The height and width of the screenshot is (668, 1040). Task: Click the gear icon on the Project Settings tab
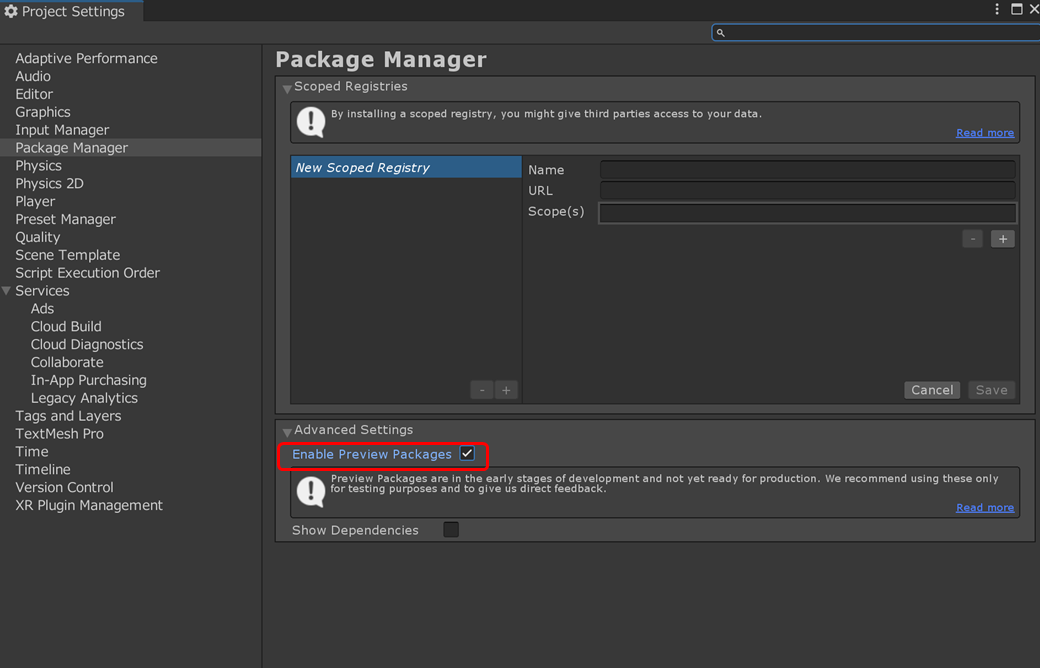(x=10, y=11)
